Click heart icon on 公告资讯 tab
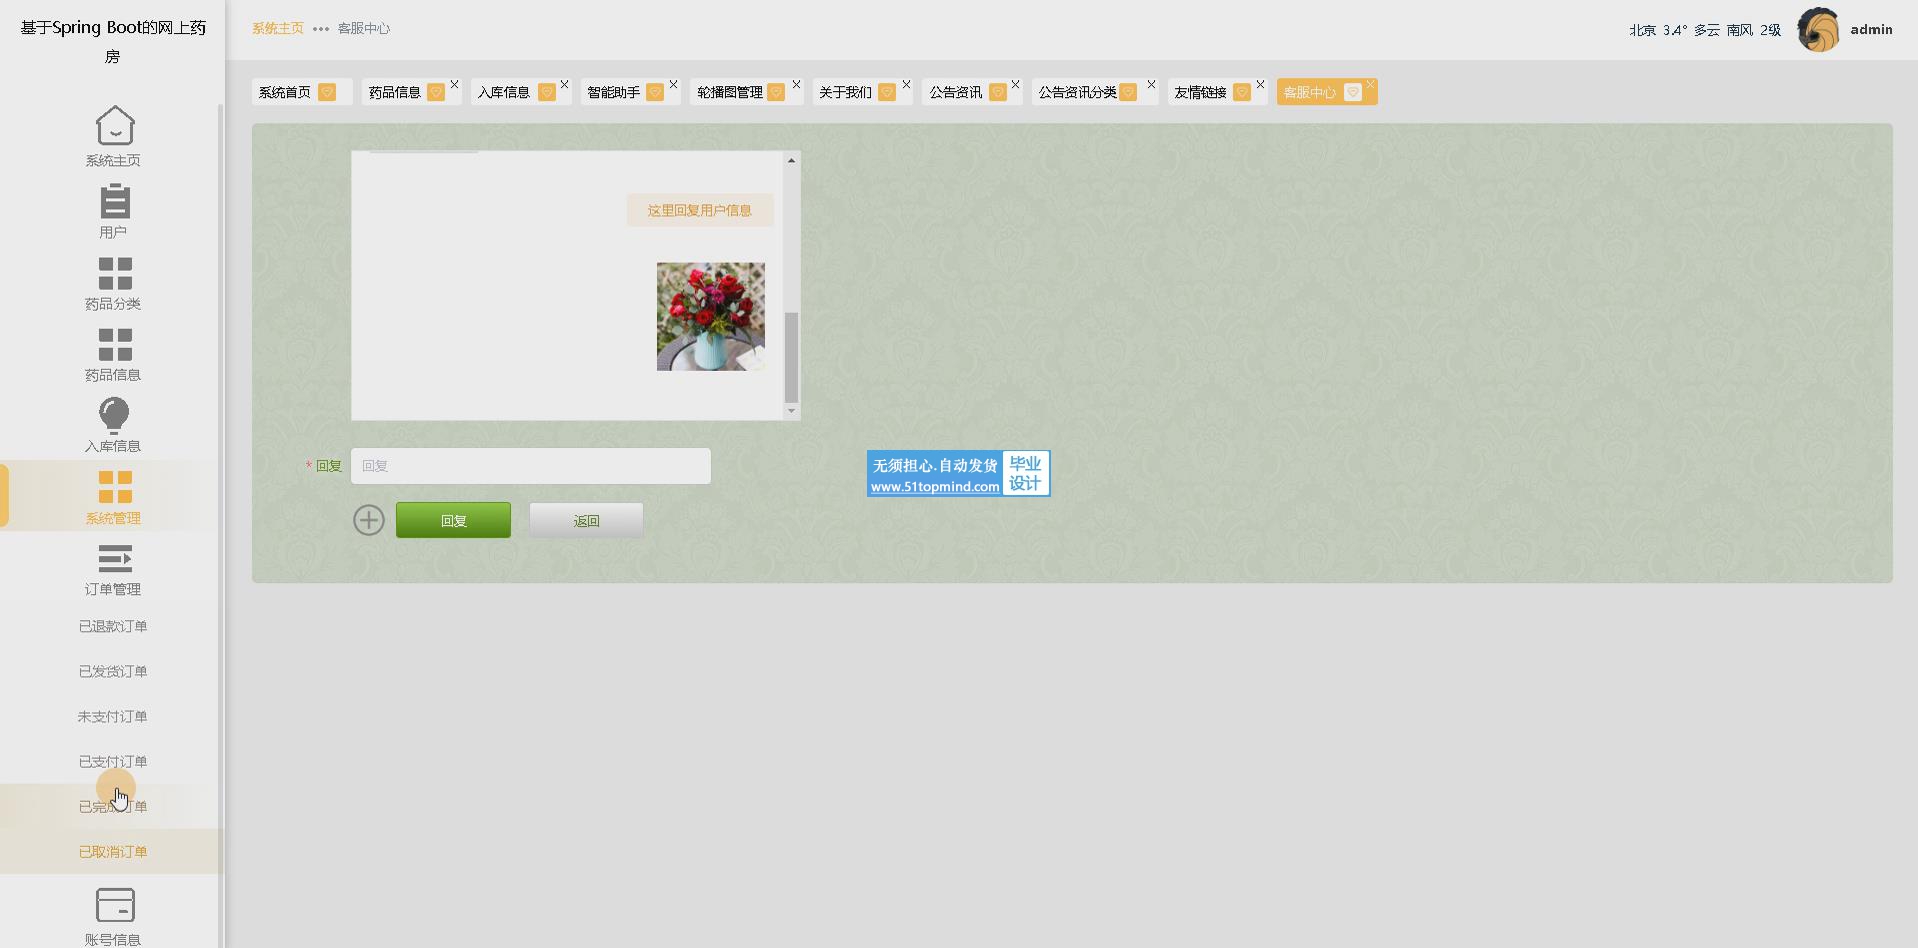This screenshot has height=948, width=1918. pos(998,92)
